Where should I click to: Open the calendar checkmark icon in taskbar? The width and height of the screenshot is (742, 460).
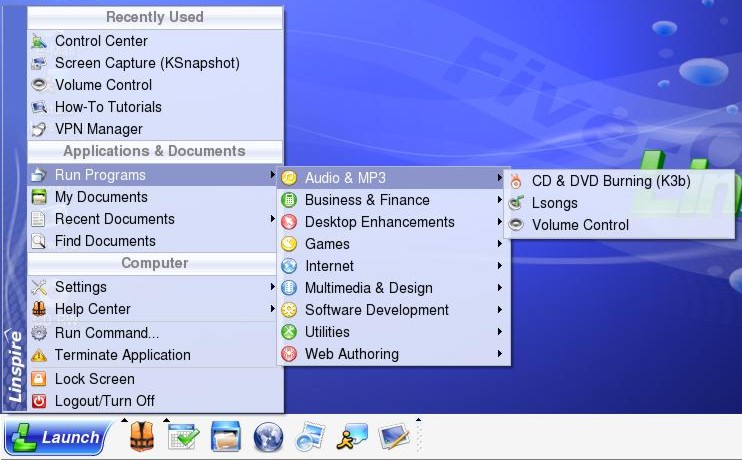[184, 437]
